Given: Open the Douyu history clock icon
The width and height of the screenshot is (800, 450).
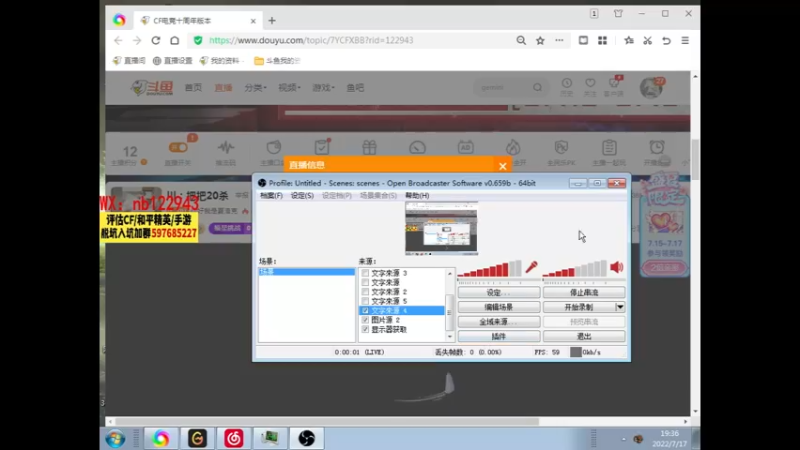Looking at the screenshot, I should [567, 83].
